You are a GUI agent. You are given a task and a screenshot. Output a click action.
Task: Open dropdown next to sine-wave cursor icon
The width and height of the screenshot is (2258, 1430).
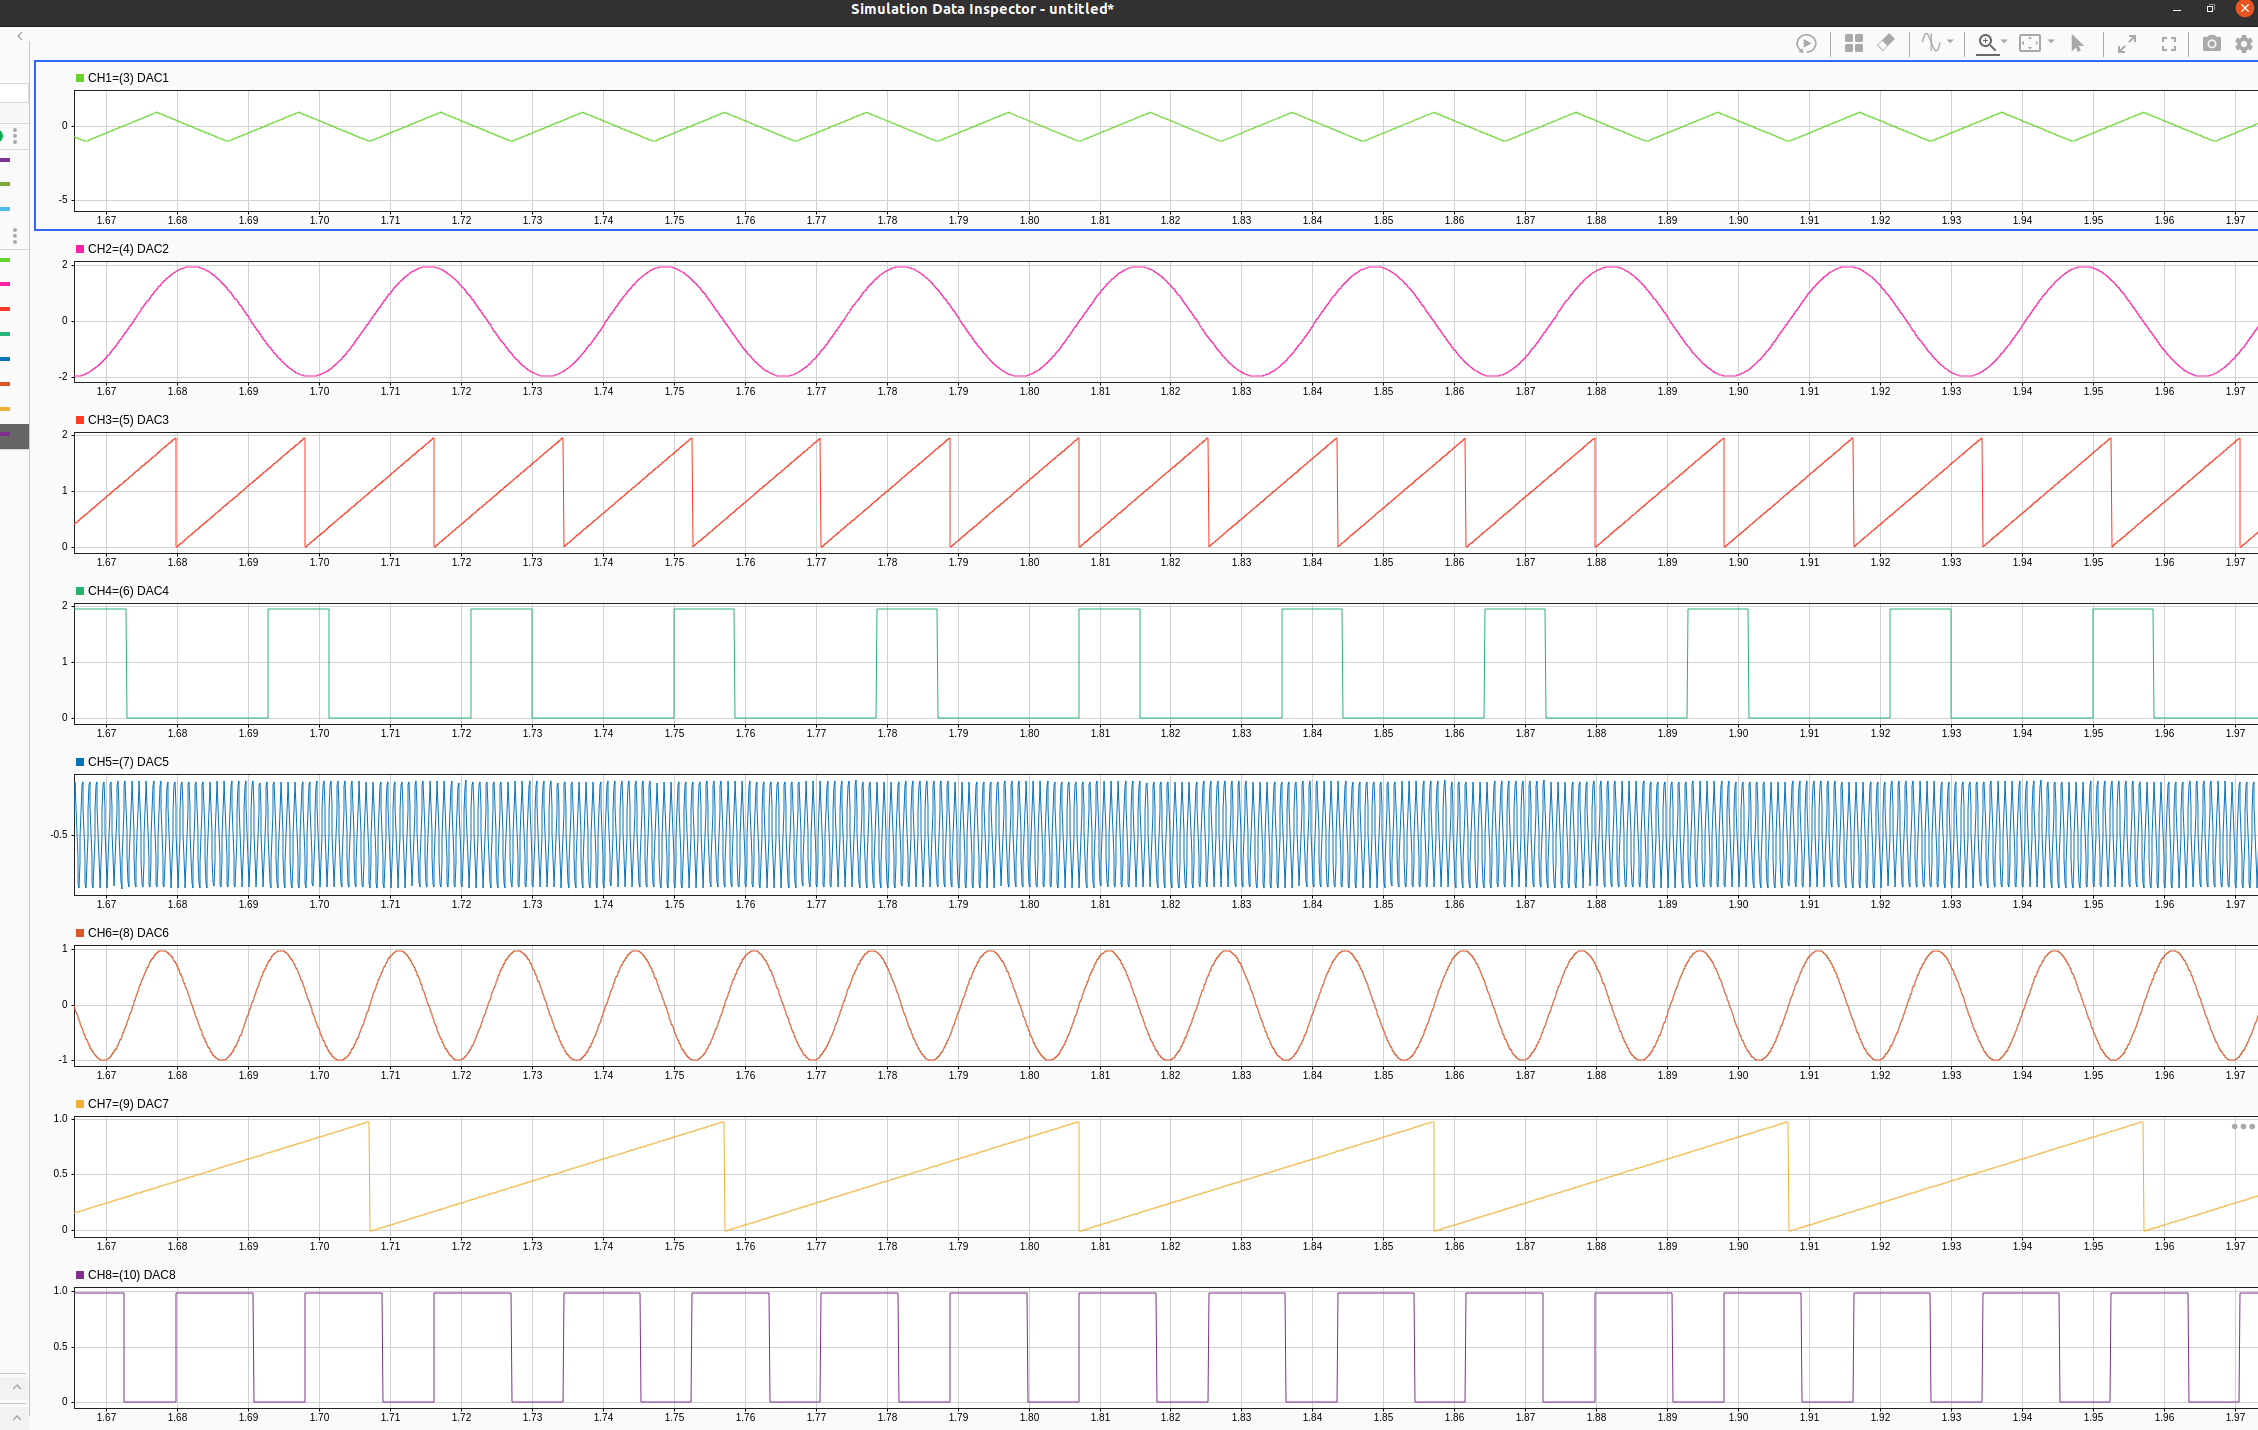tap(1950, 42)
